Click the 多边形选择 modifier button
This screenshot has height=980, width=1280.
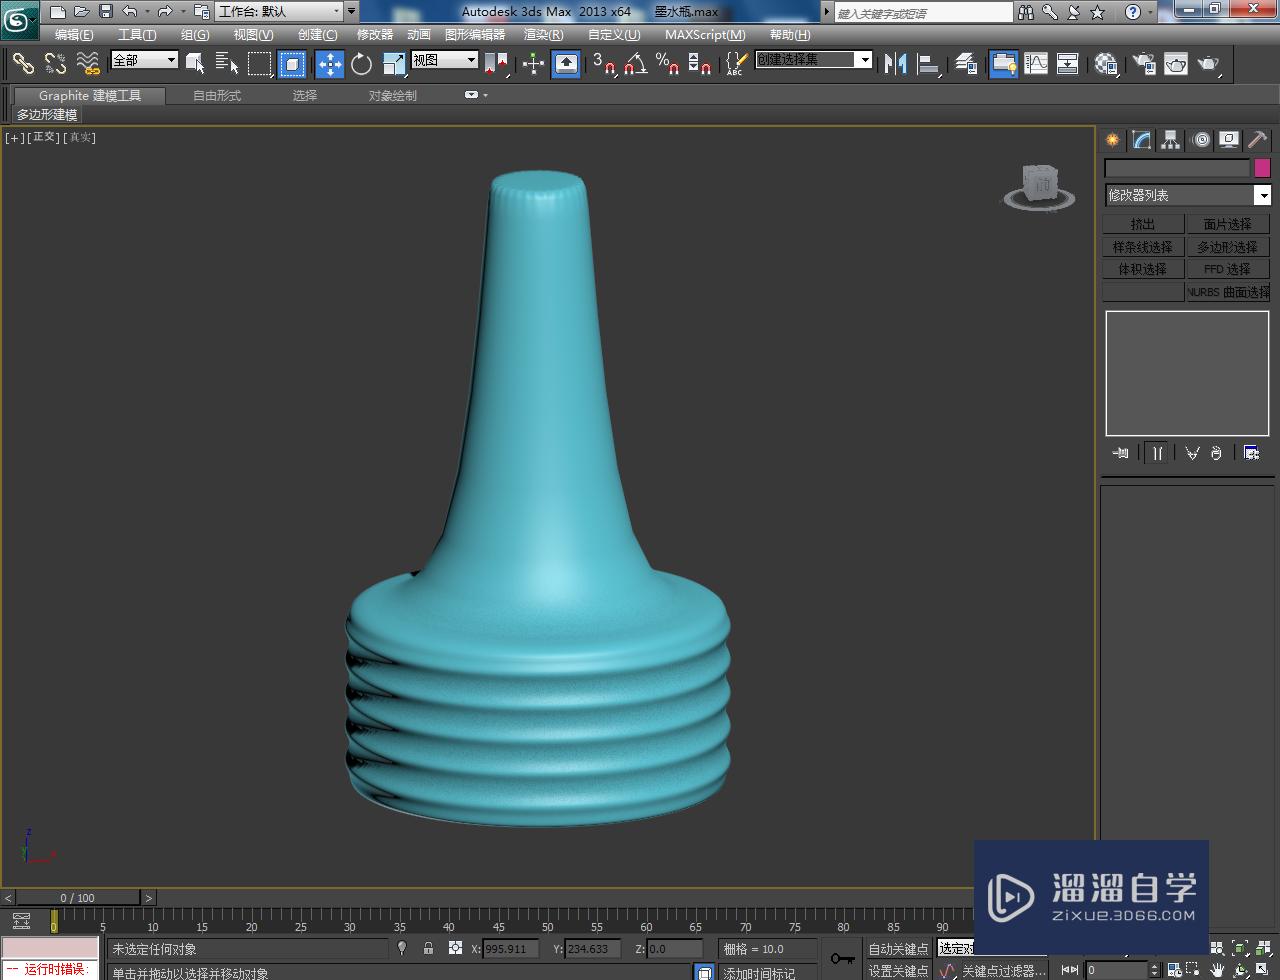pos(1227,247)
